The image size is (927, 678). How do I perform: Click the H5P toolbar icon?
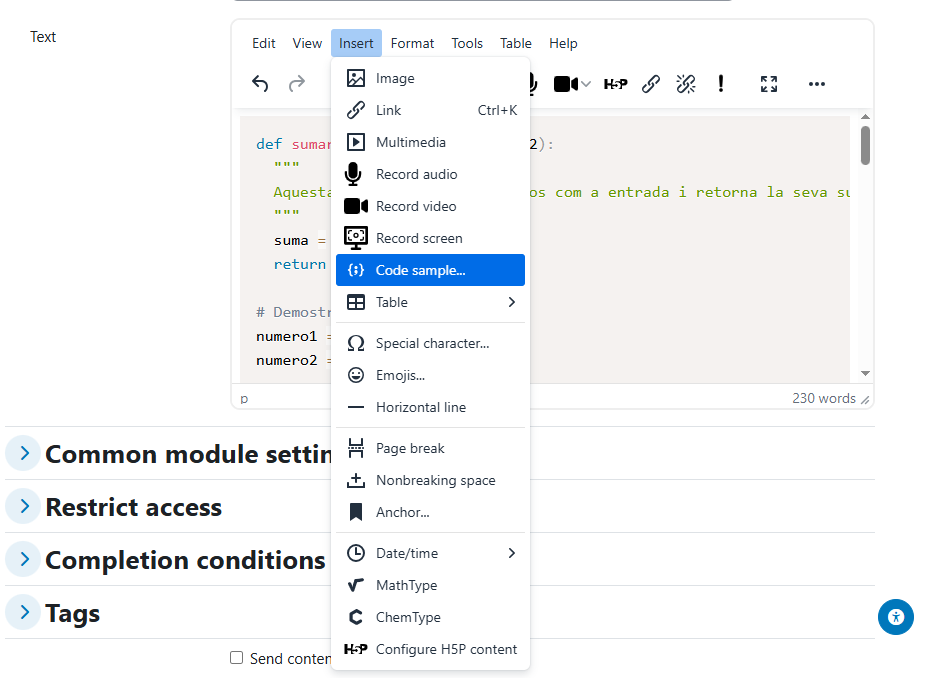click(615, 84)
